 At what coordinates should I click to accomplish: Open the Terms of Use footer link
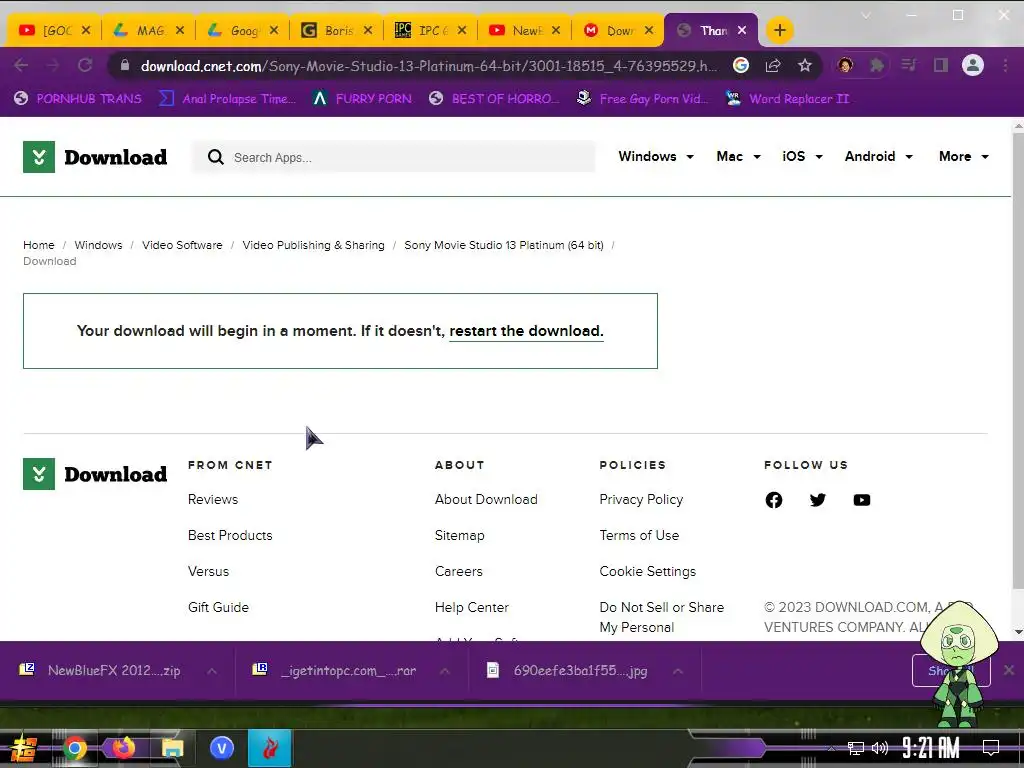pos(639,536)
